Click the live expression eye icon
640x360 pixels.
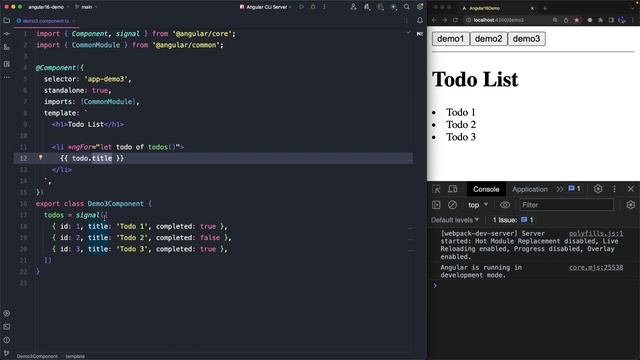[x=505, y=205]
